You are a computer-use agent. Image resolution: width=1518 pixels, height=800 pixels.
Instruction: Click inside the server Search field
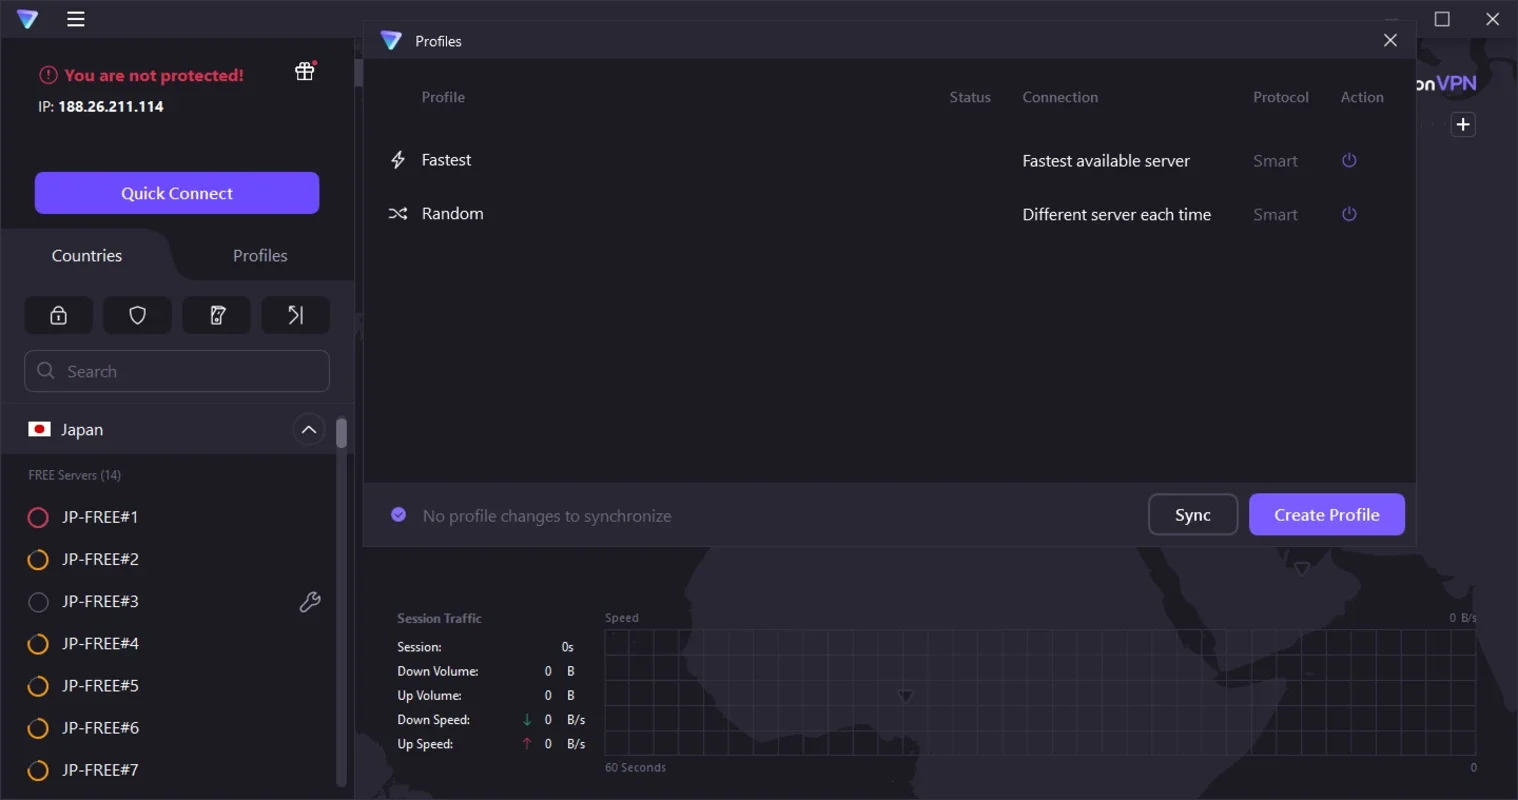pos(176,371)
